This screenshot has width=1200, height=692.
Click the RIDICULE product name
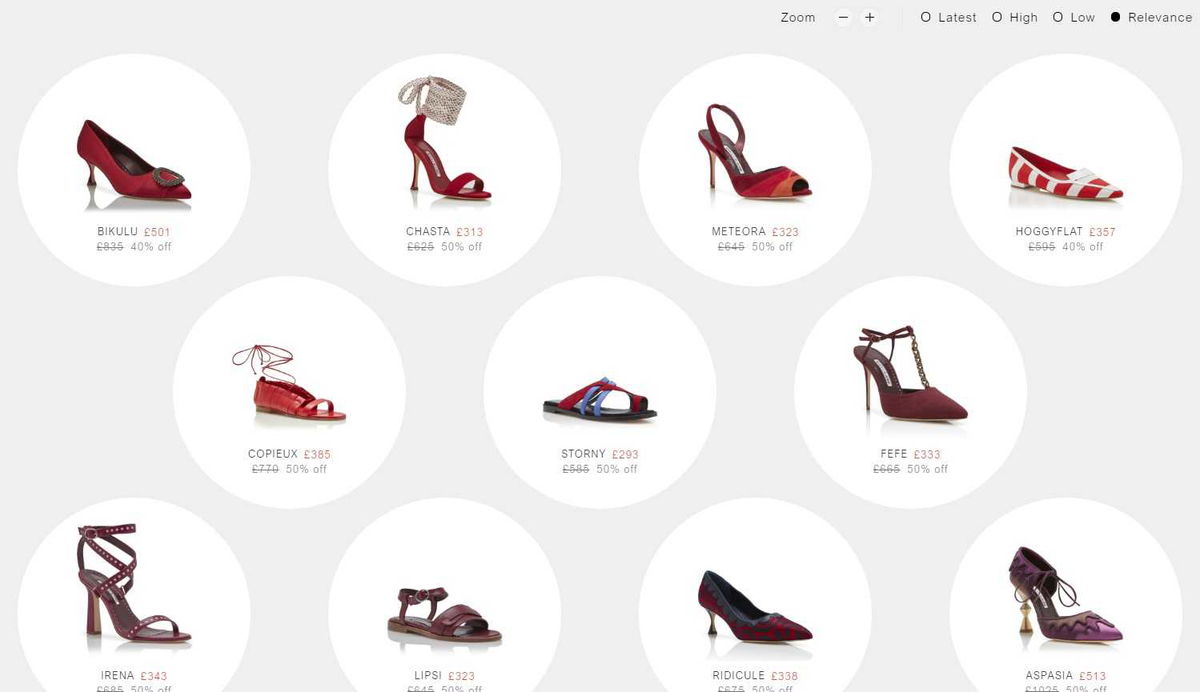click(738, 676)
